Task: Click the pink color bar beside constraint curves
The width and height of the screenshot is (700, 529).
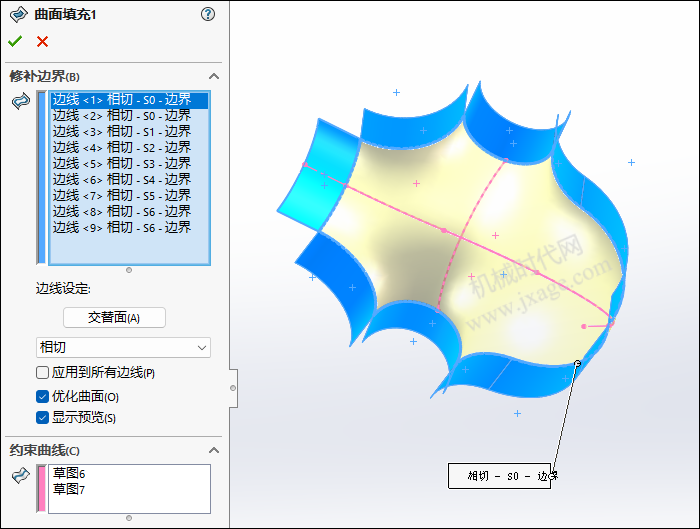Action: click(x=42, y=489)
